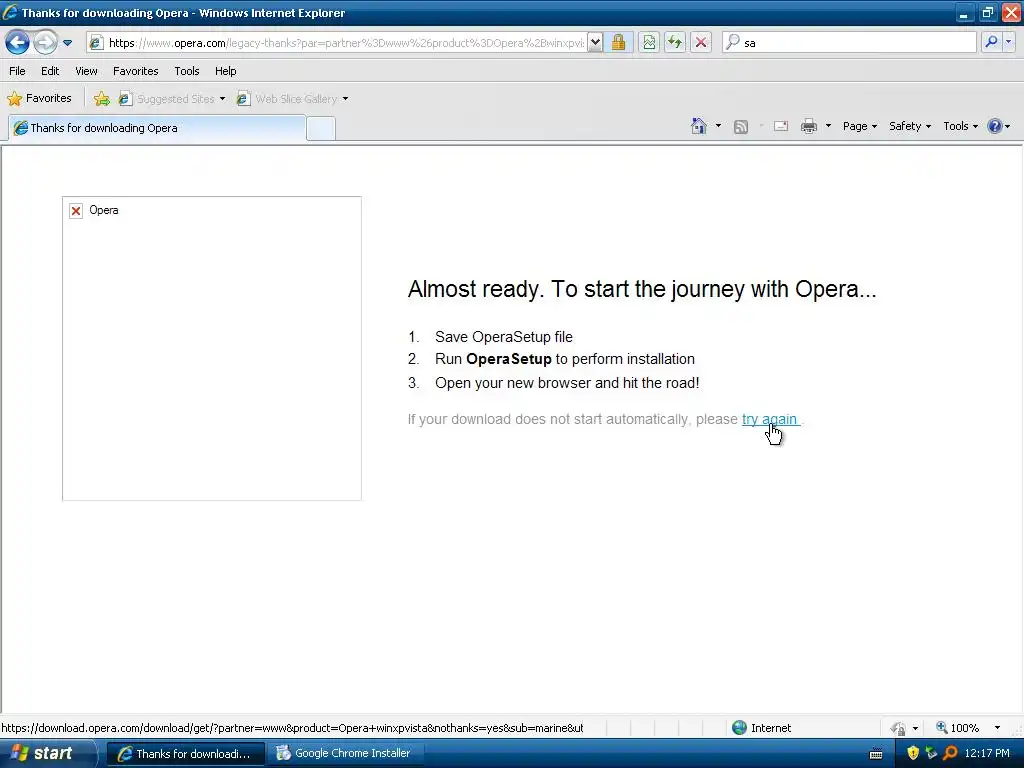The width and height of the screenshot is (1024, 768).
Task: Click the Refresh green arrows icon
Action: pos(675,43)
